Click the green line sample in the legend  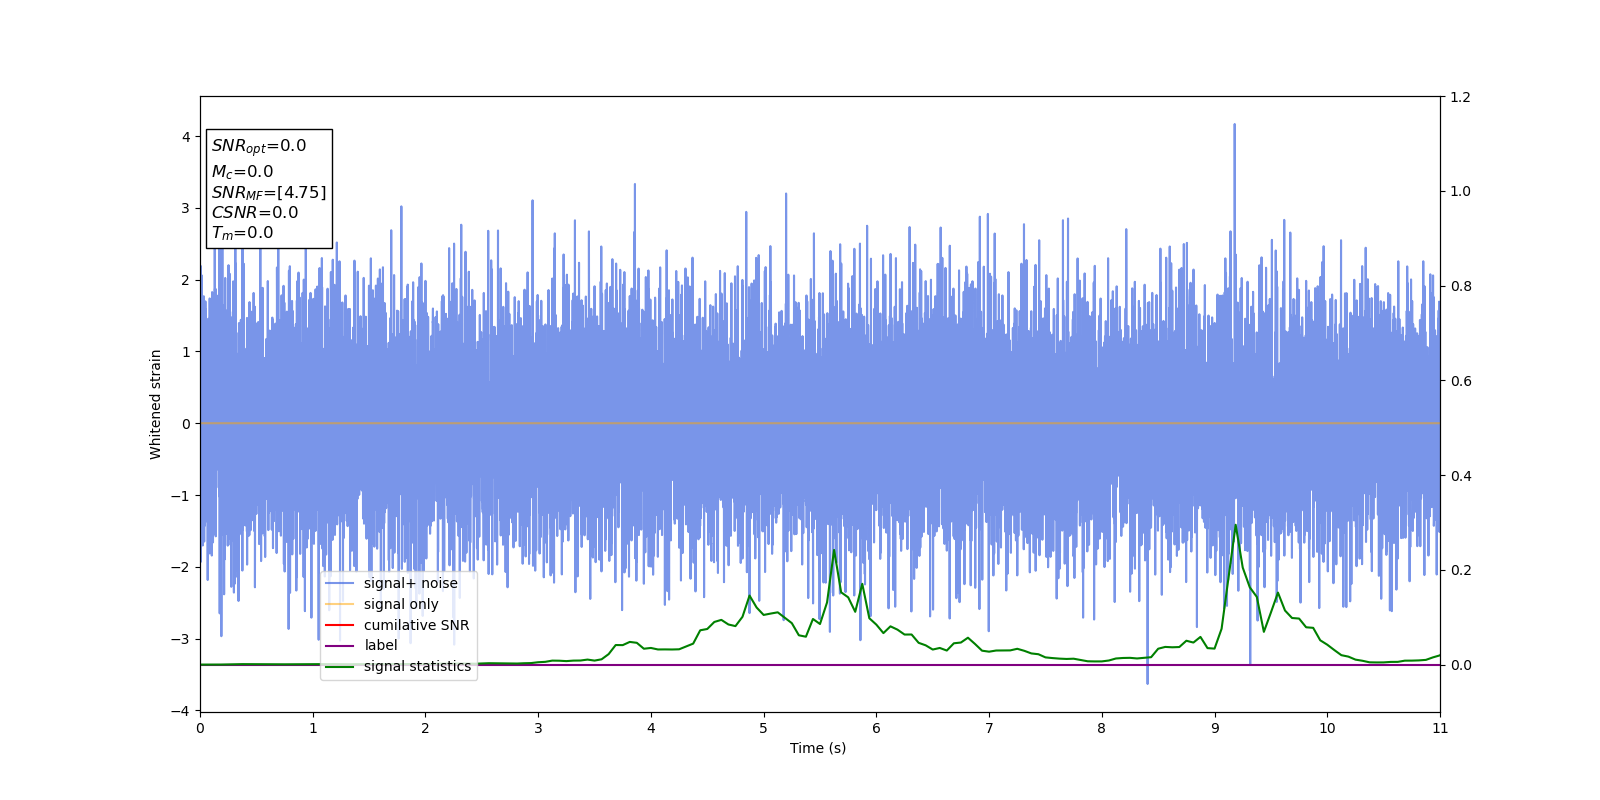[340, 666]
